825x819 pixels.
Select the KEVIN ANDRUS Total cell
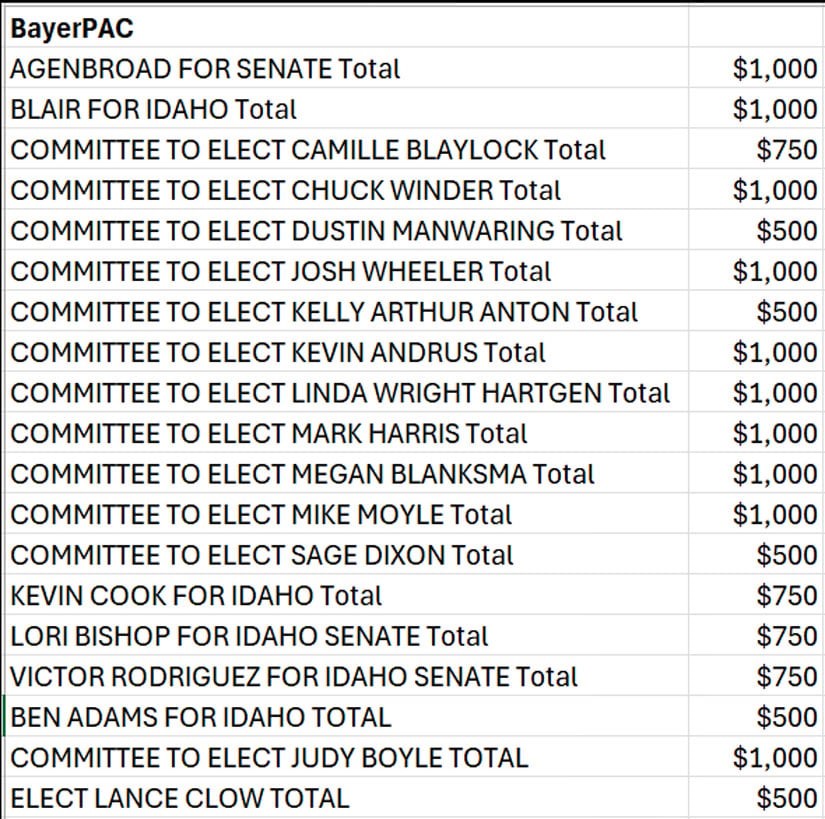(278, 352)
